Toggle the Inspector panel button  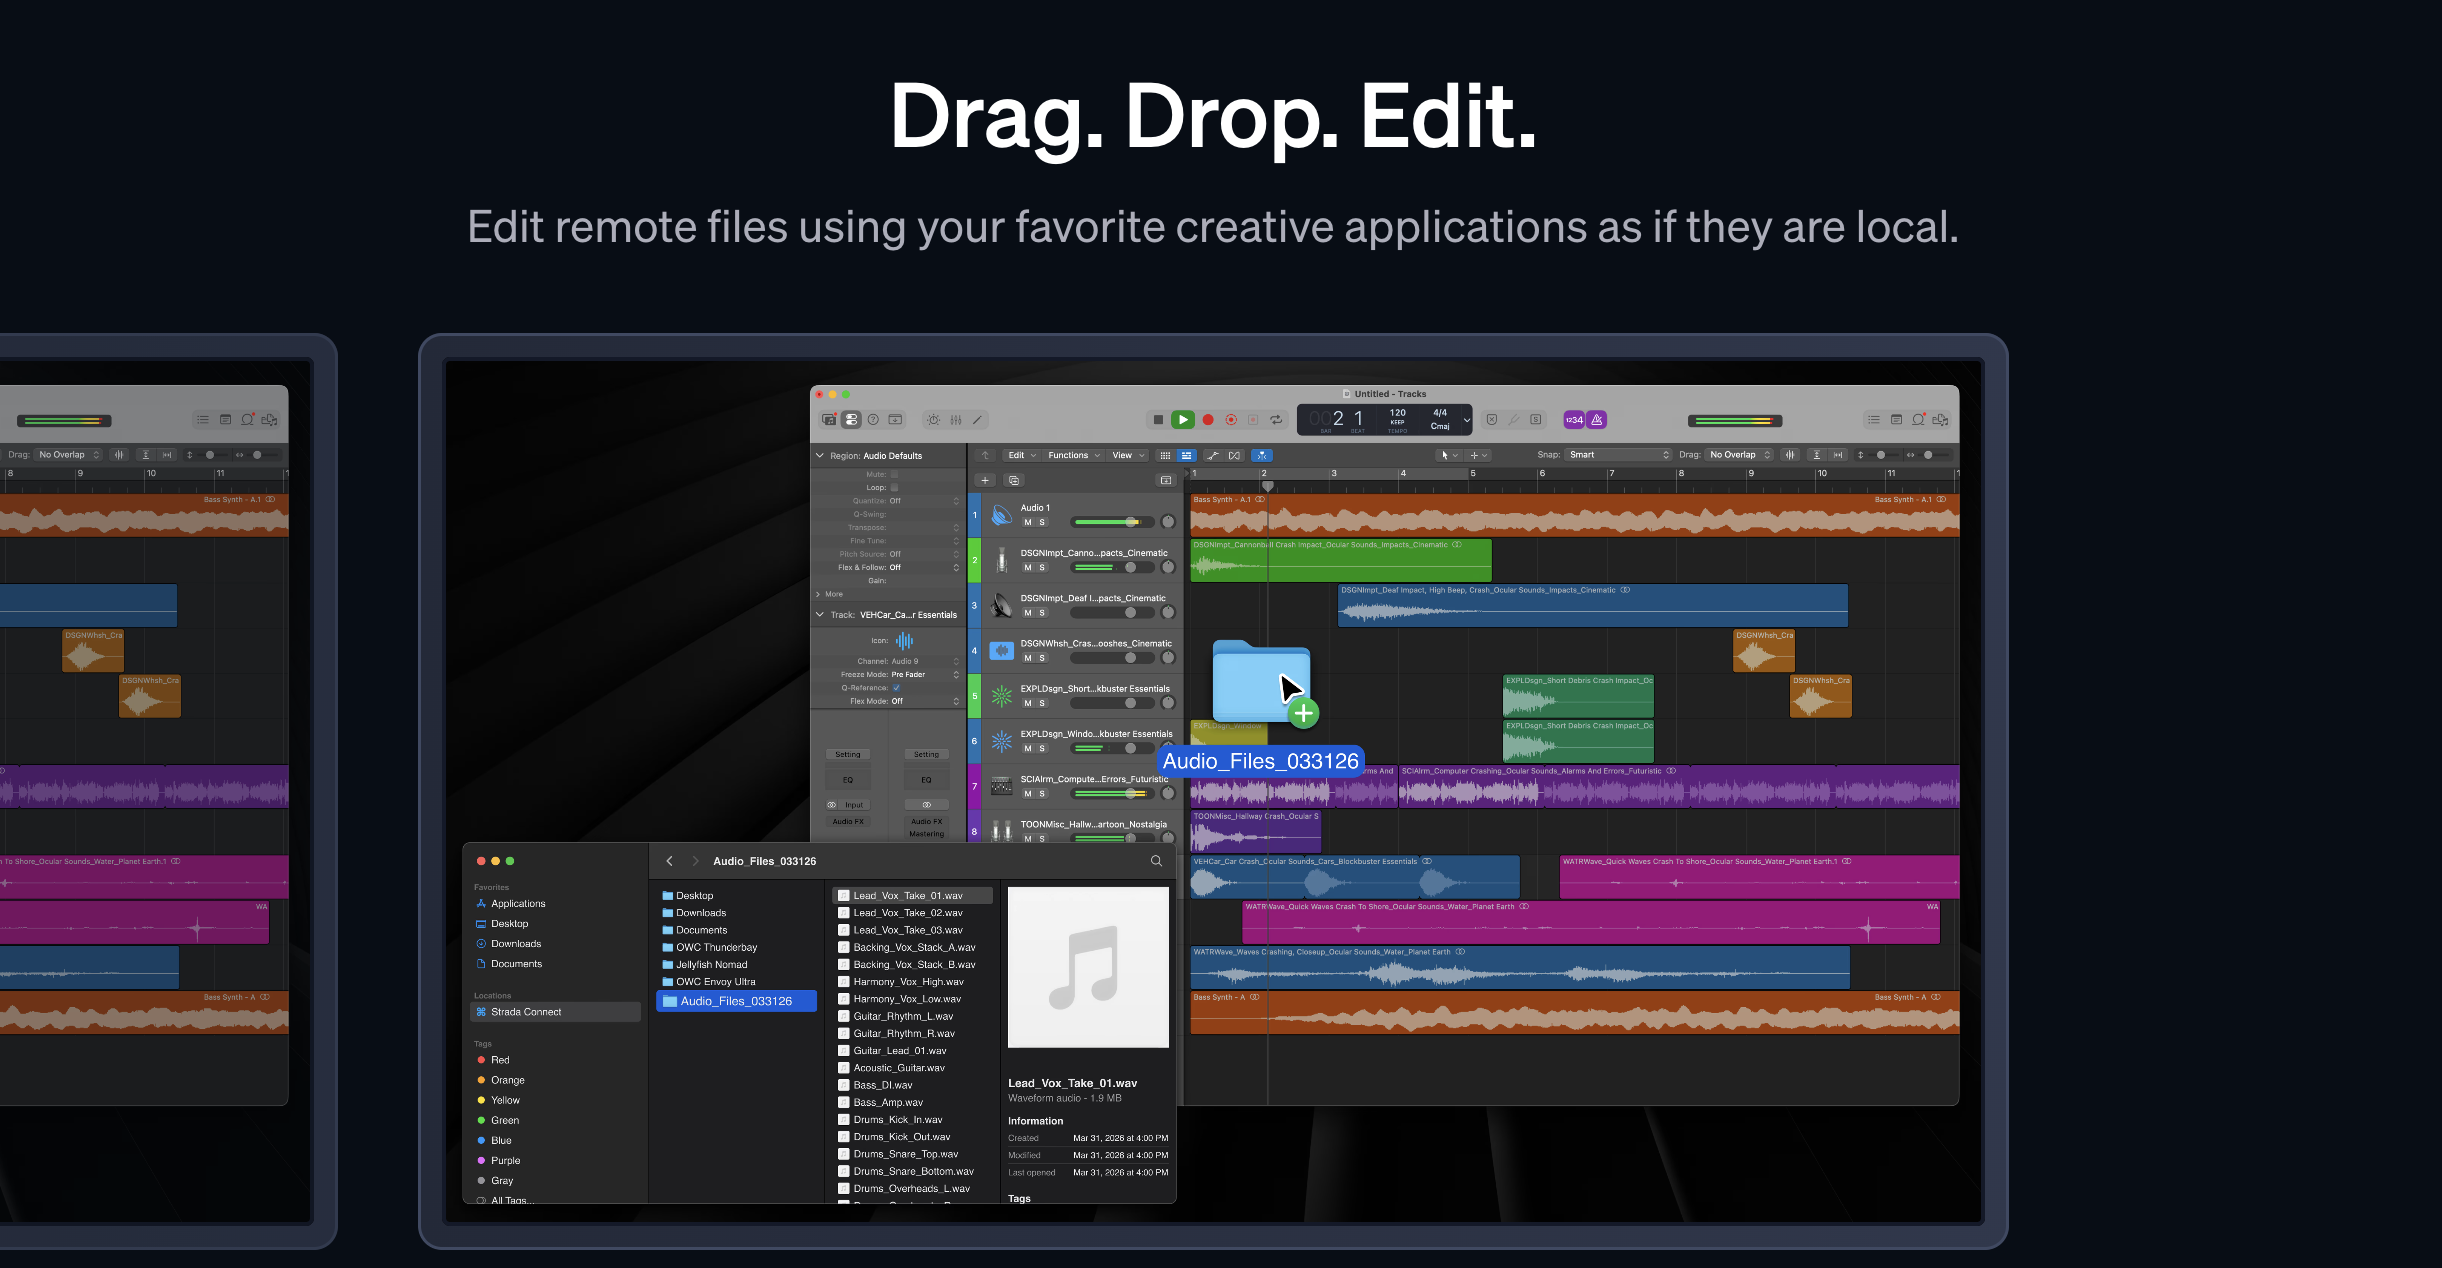(x=851, y=420)
